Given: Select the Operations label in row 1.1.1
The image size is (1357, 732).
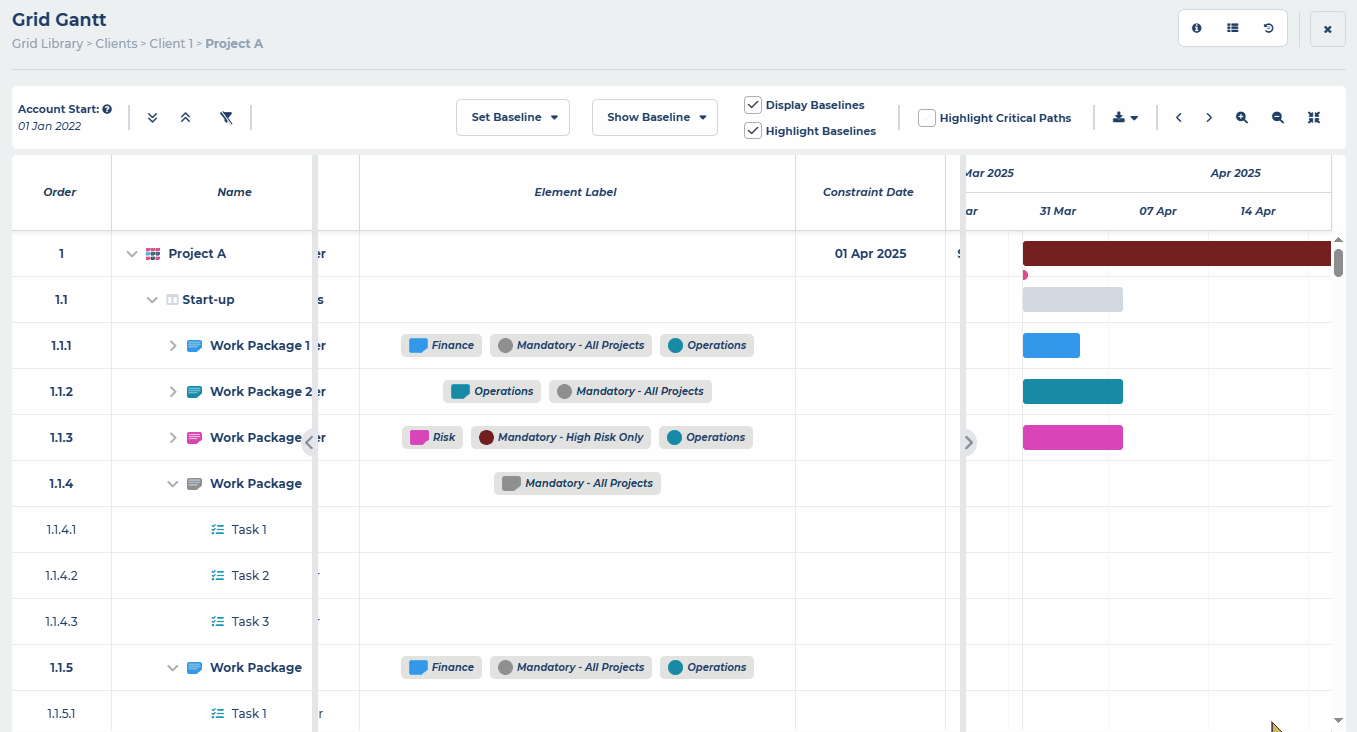Looking at the screenshot, I should [706, 346].
